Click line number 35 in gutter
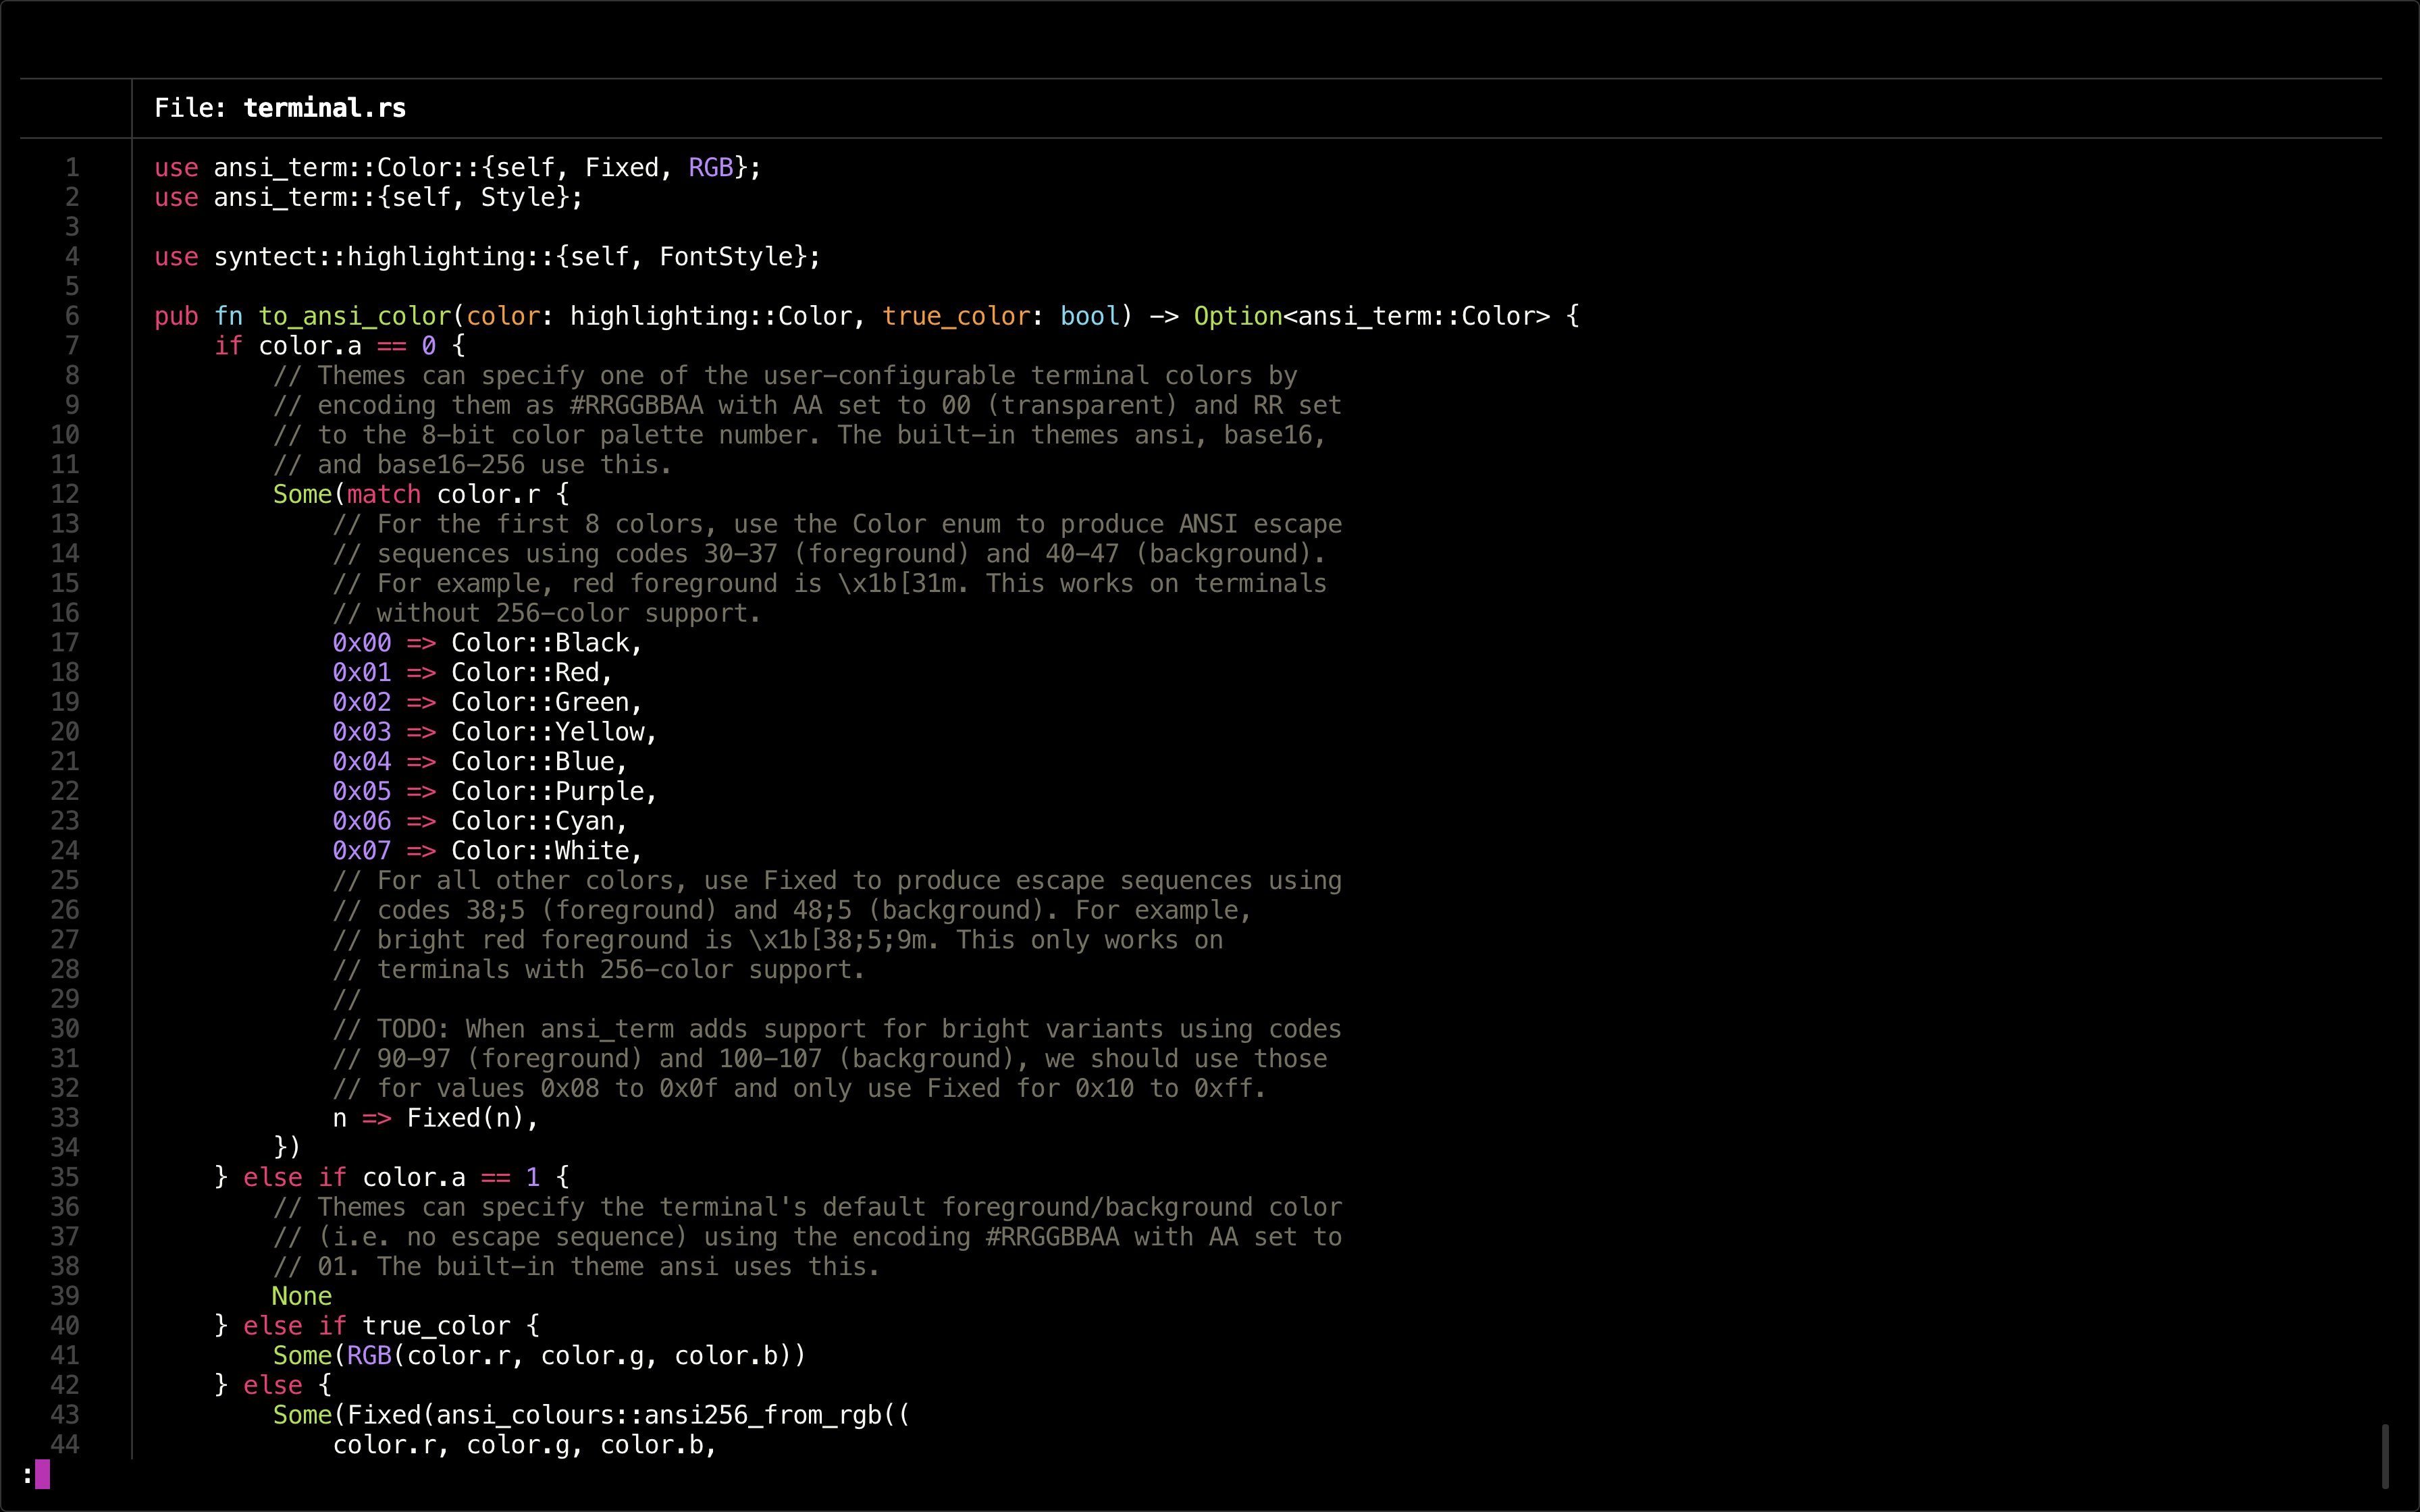Image resolution: width=2420 pixels, height=1512 pixels. (x=65, y=1177)
